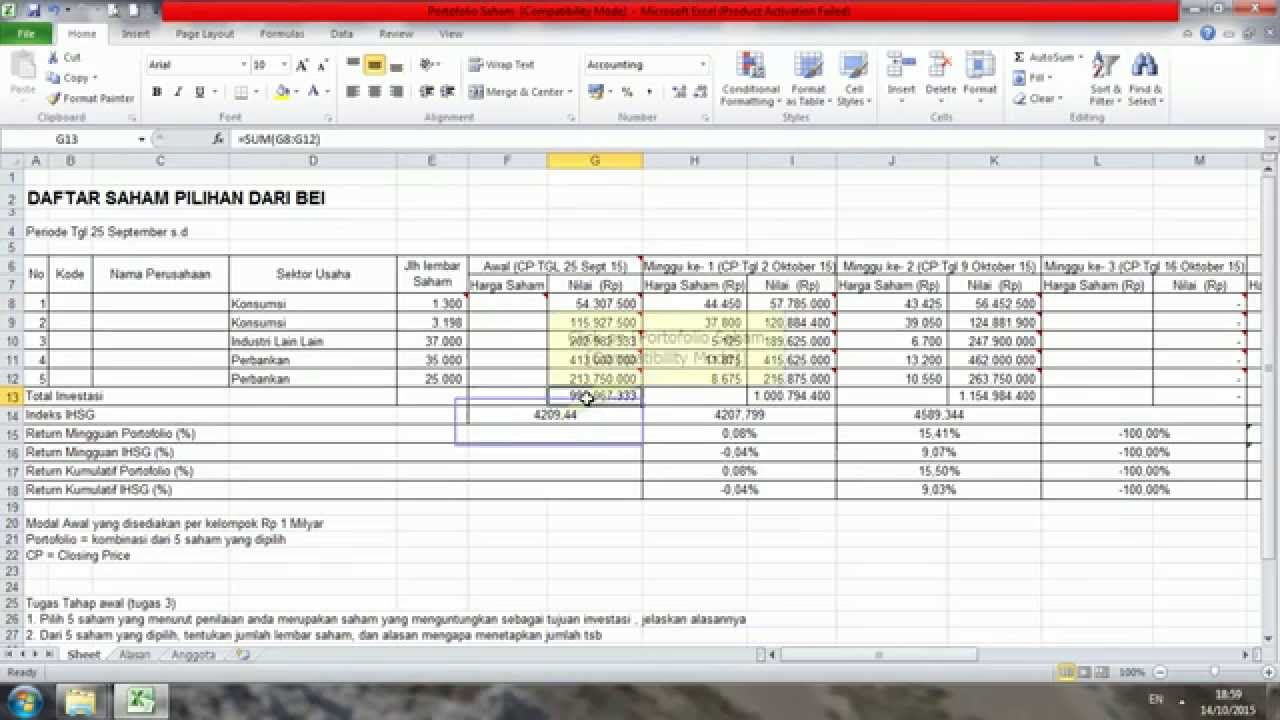Click the Cut scissors command
1280x720 pixels.
pyautogui.click(x=64, y=58)
